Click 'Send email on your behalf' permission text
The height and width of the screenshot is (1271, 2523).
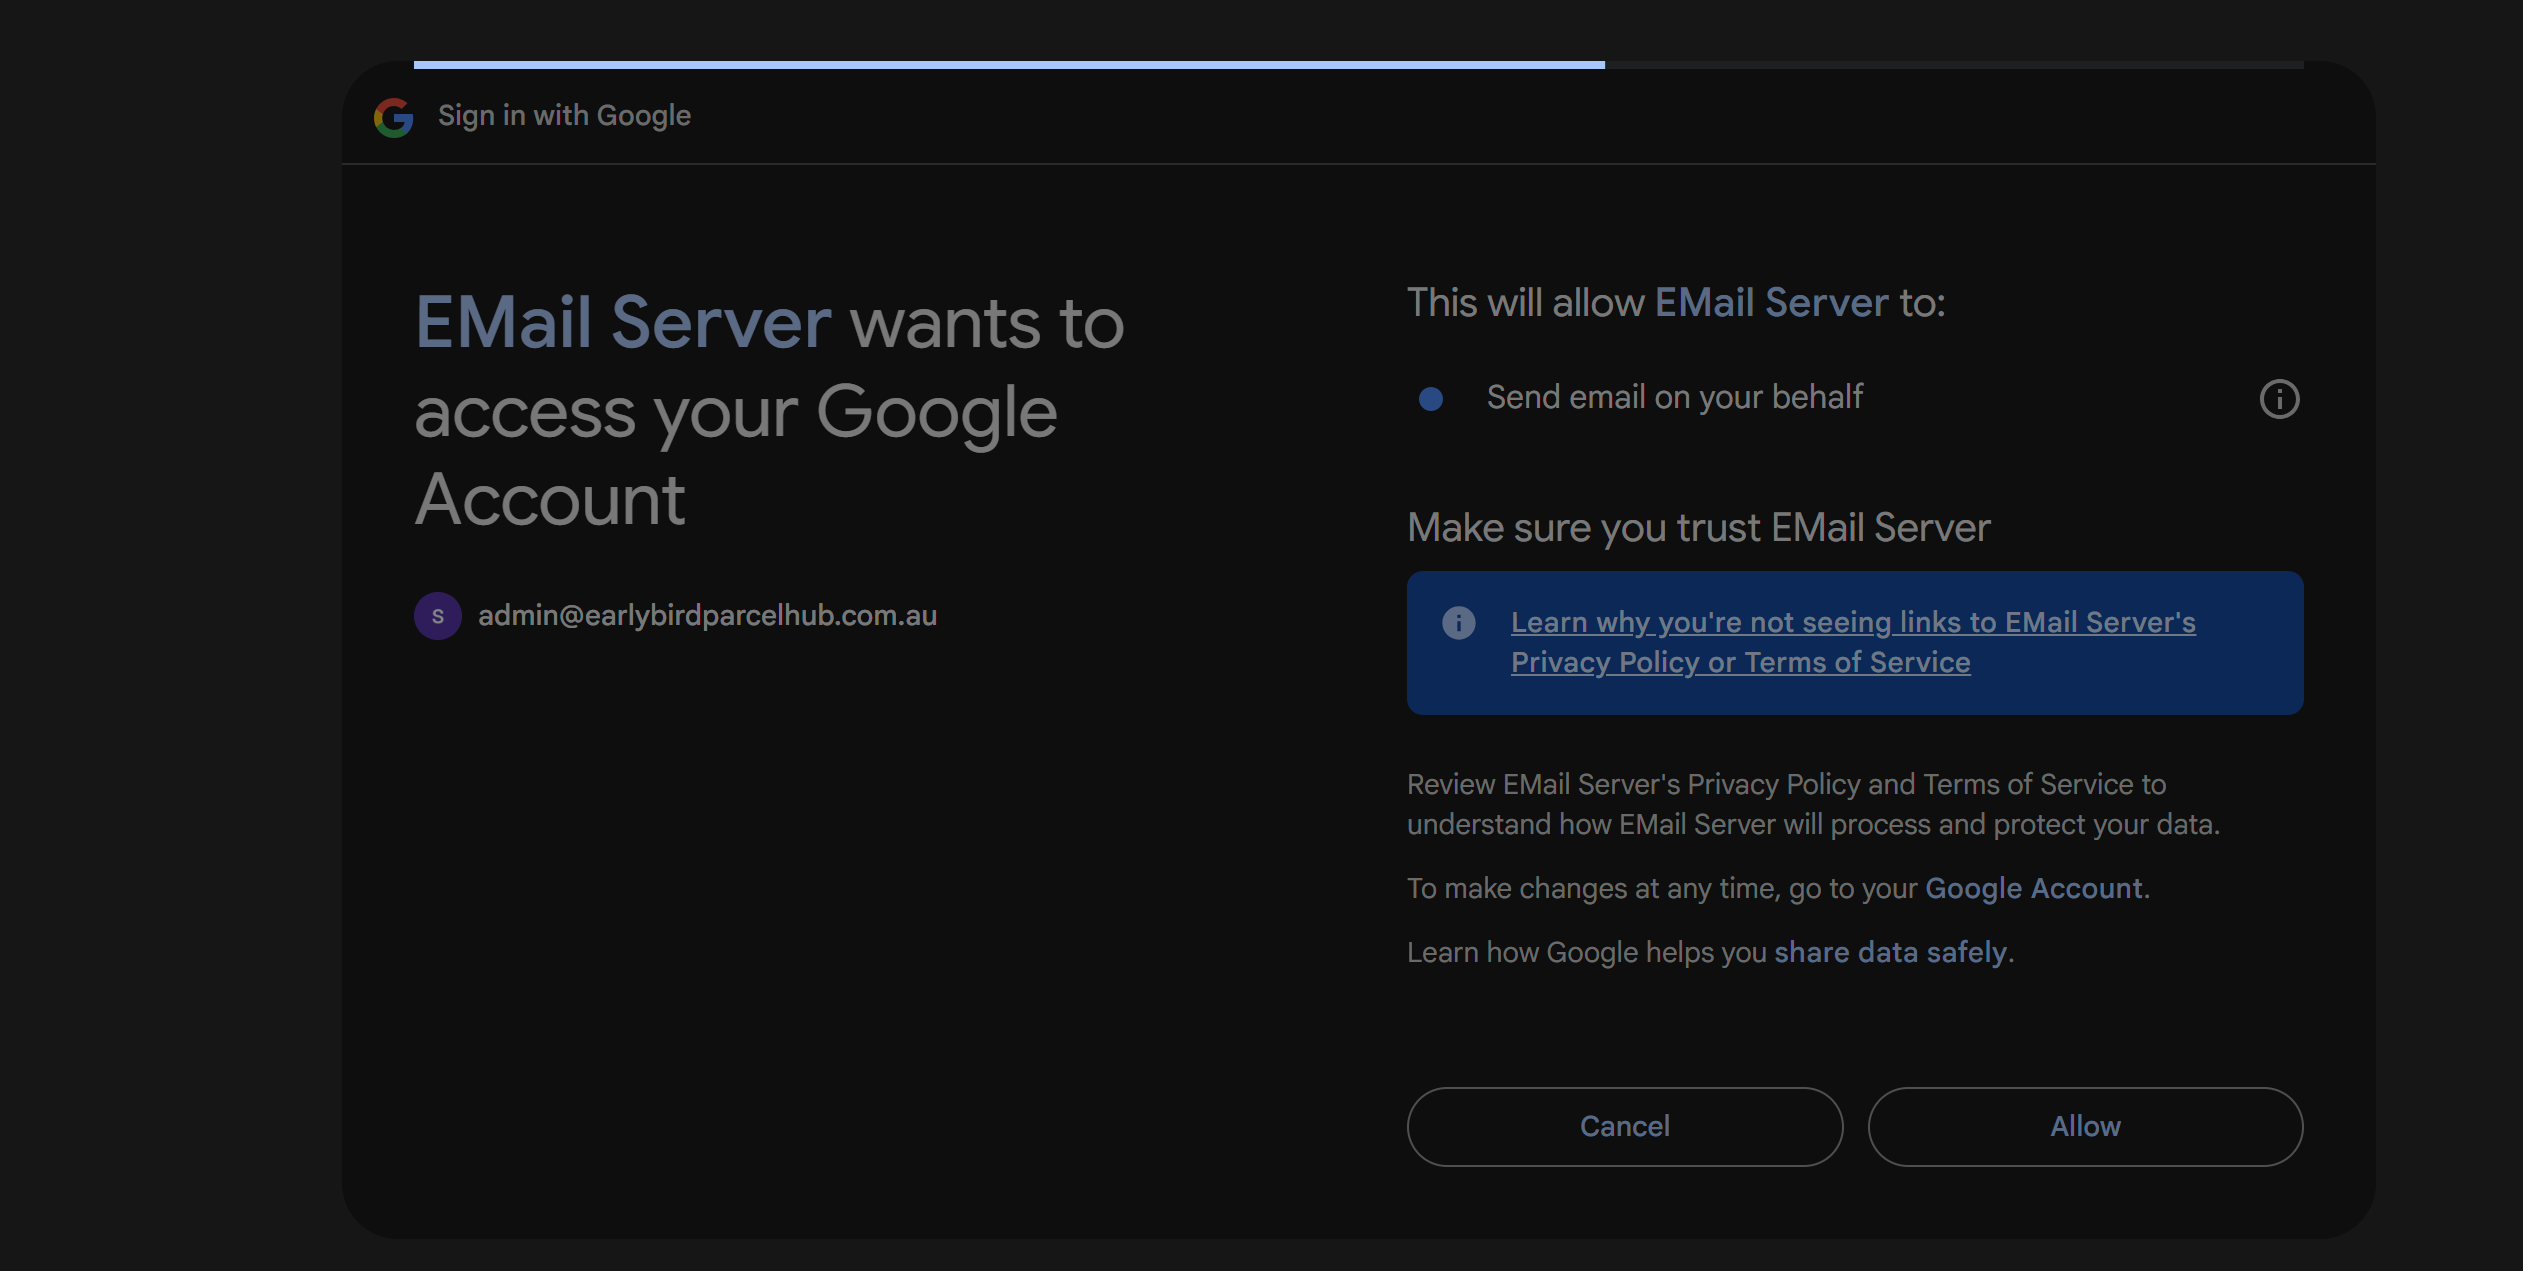click(1674, 398)
